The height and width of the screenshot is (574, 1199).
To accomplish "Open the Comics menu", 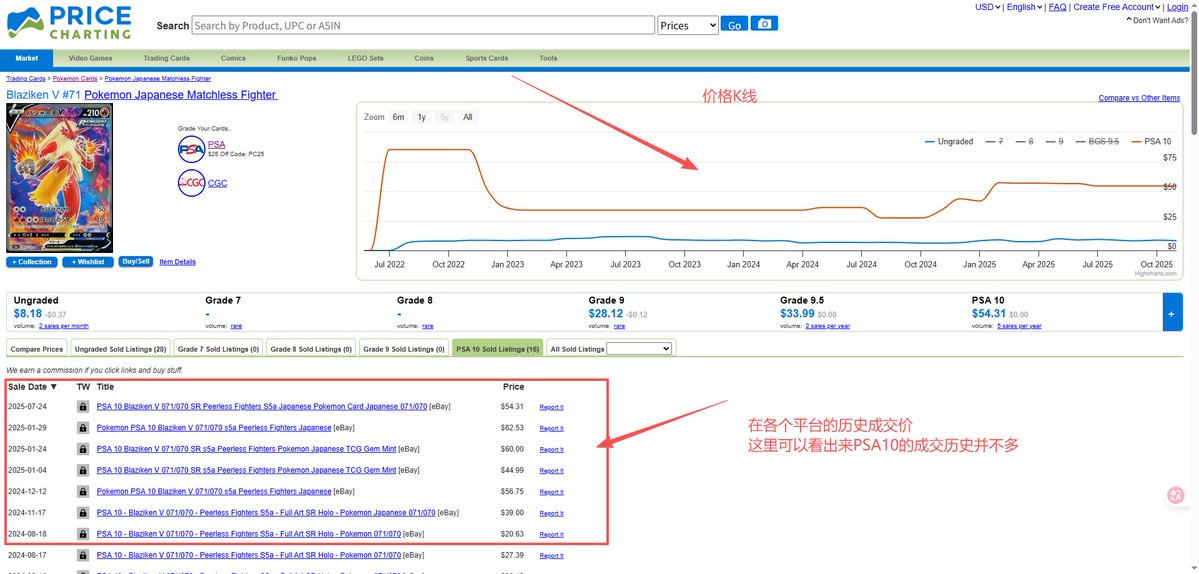I will [233, 58].
